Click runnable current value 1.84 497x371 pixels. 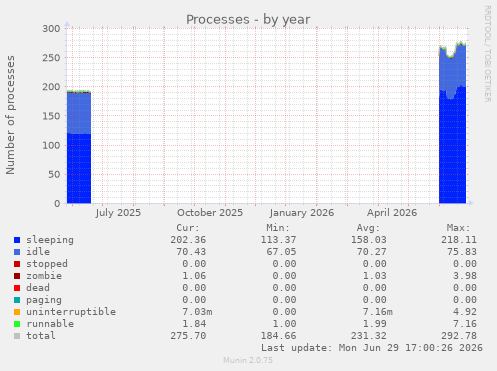(194, 324)
